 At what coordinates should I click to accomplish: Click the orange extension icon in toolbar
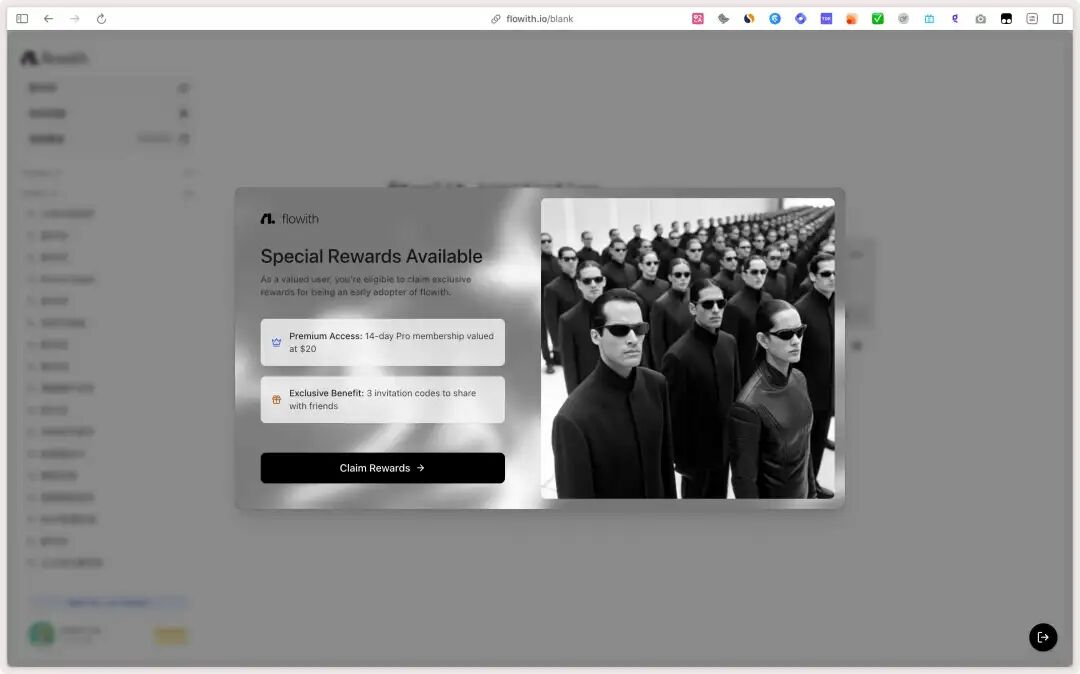pos(851,19)
